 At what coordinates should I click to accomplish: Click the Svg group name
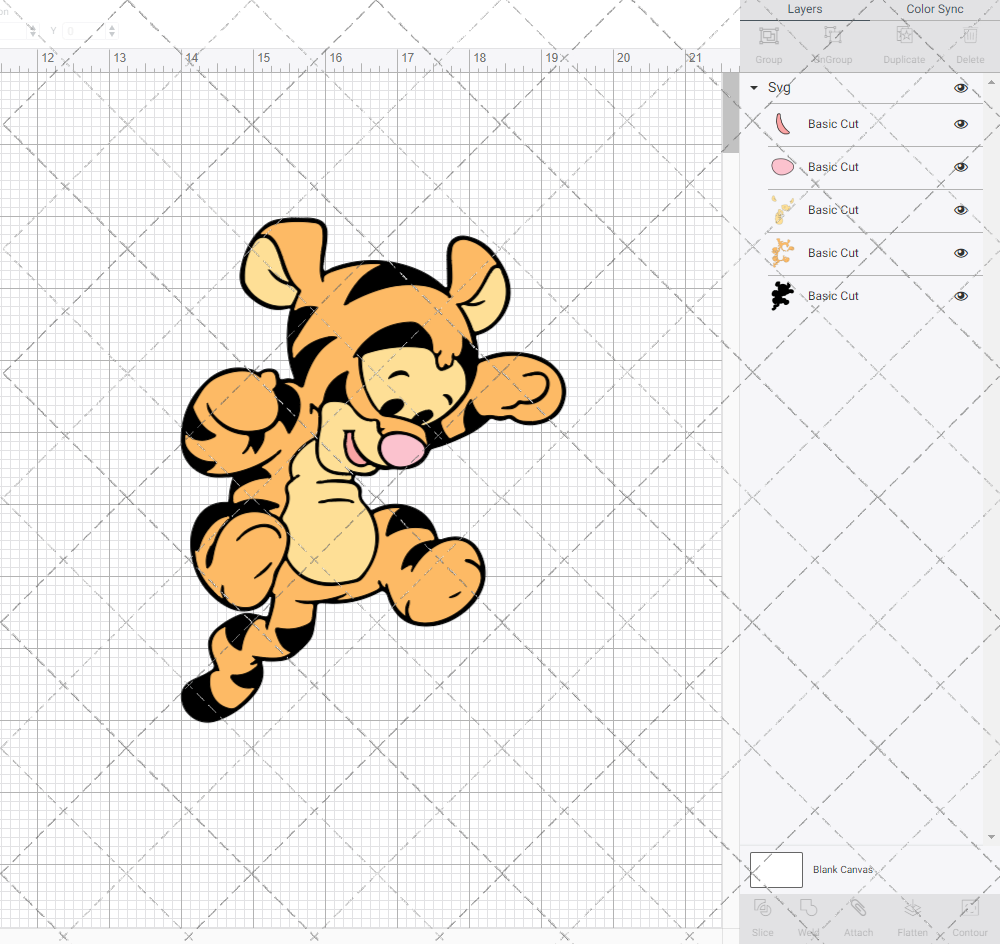(x=779, y=88)
